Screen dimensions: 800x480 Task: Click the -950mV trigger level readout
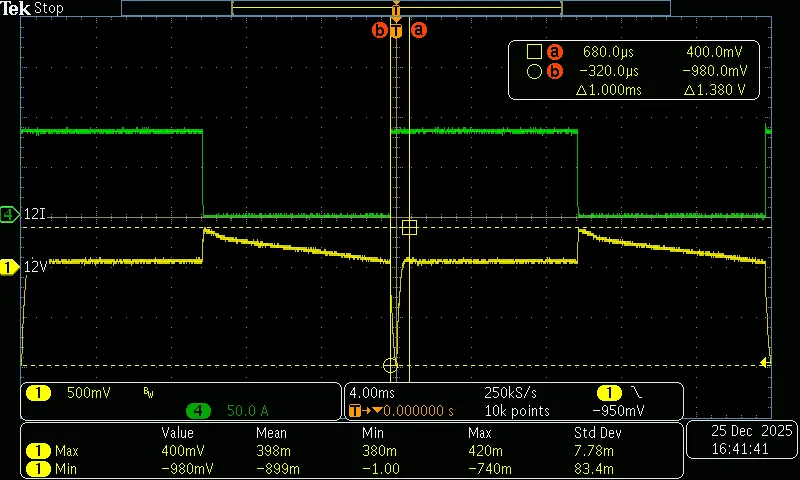[618, 411]
